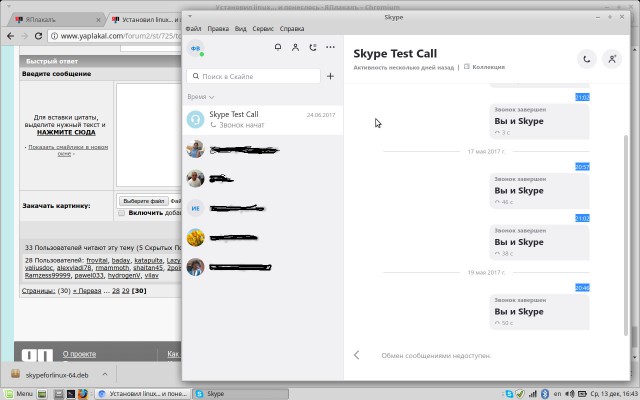Open Skype calls phone icon in sidebar header
This screenshot has height=400, width=640.
313,47
